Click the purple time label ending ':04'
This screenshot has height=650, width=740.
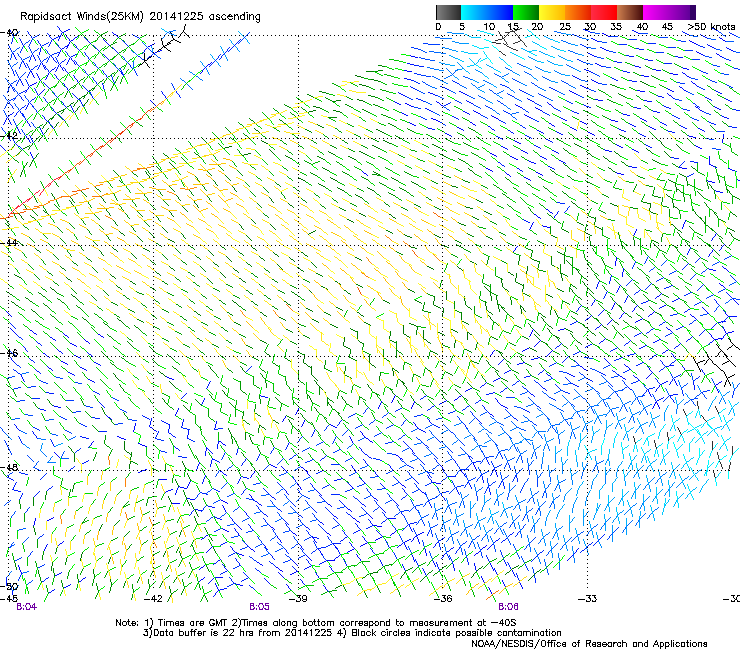[26, 607]
